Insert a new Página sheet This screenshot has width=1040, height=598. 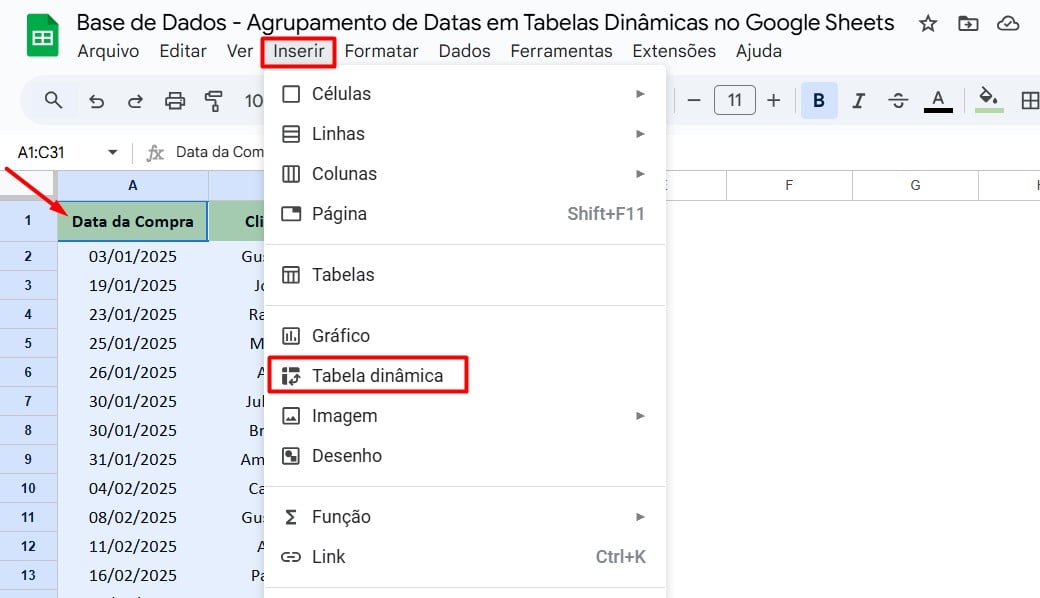click(464, 213)
